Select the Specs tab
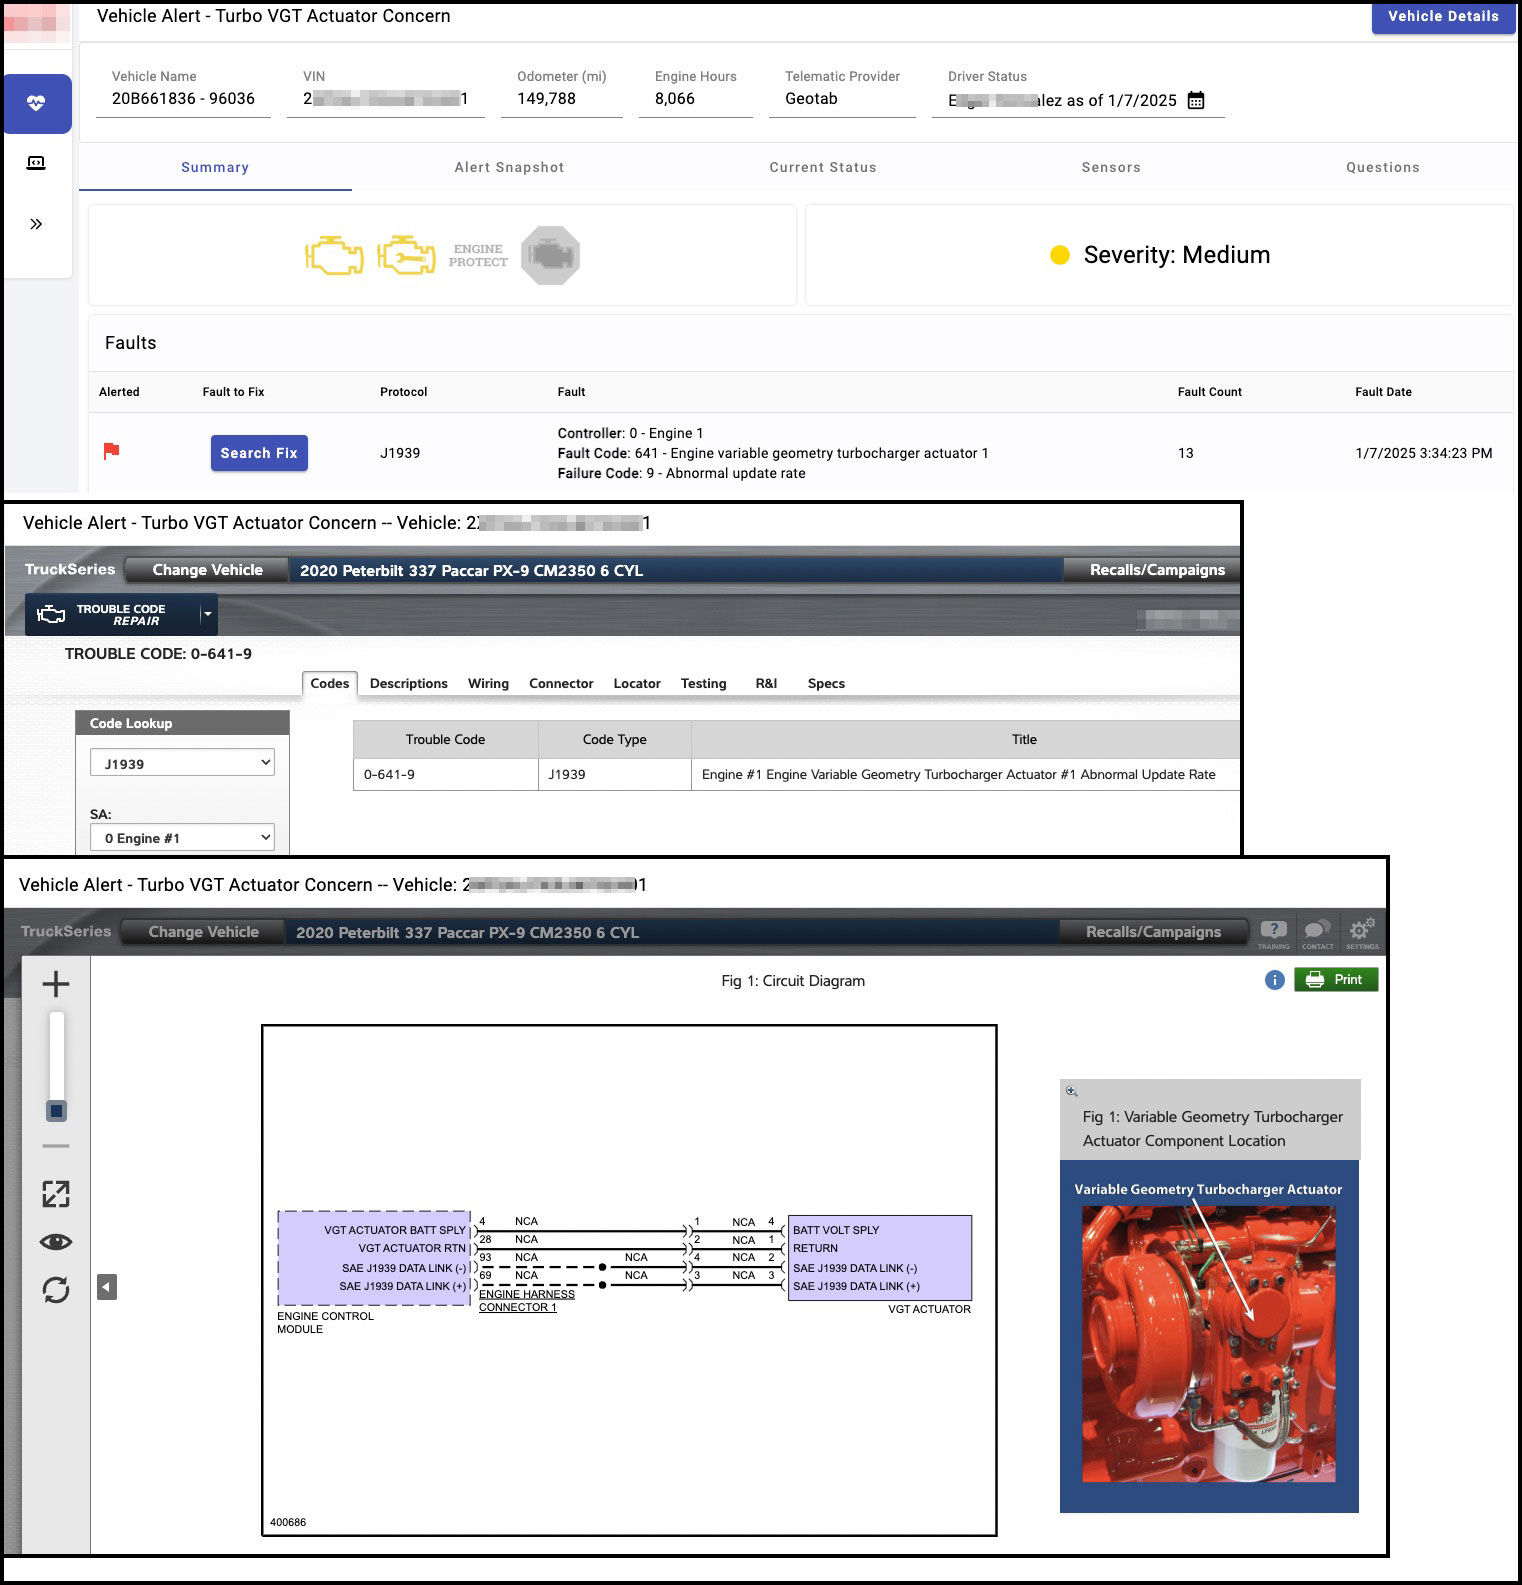The width and height of the screenshot is (1522, 1585). click(826, 684)
